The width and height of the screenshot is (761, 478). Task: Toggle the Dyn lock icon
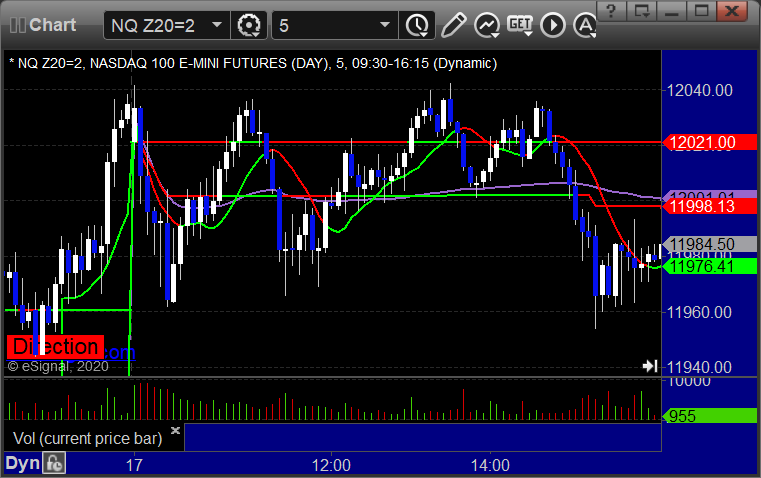(54, 463)
